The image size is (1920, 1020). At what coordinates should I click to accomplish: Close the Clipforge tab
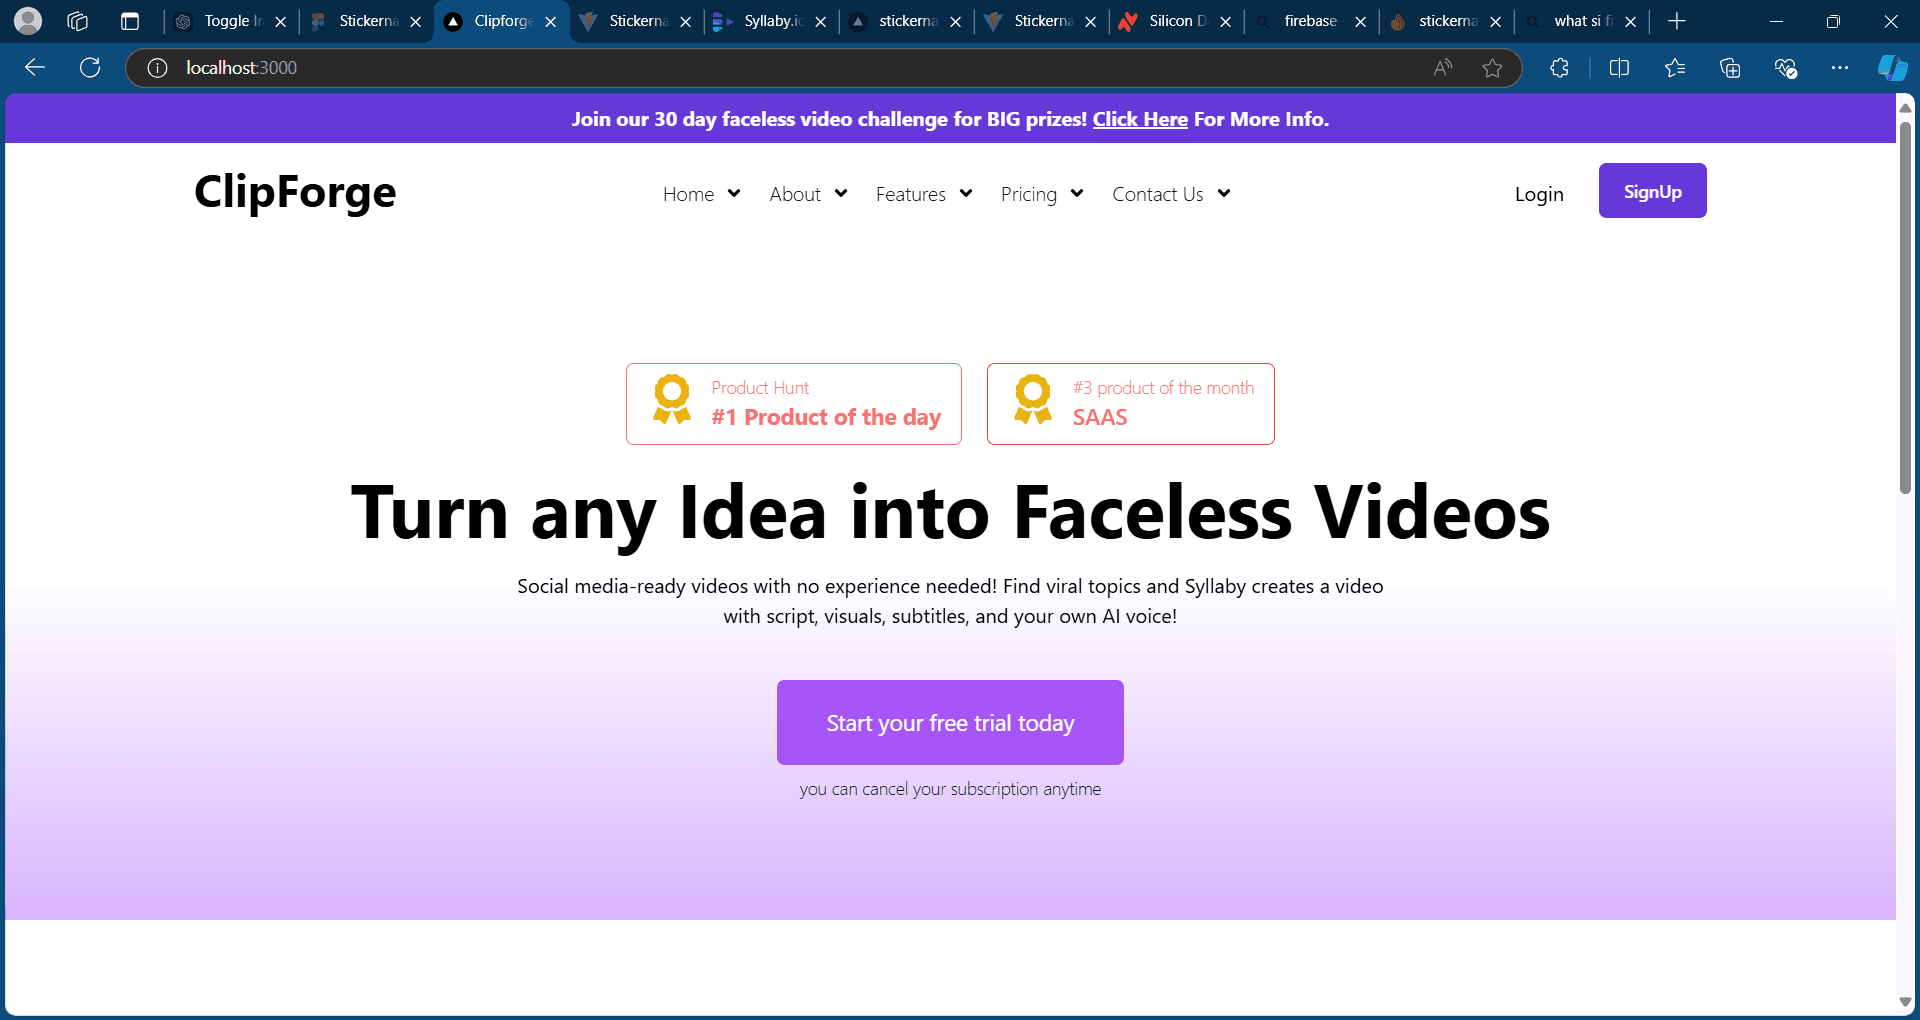click(550, 21)
